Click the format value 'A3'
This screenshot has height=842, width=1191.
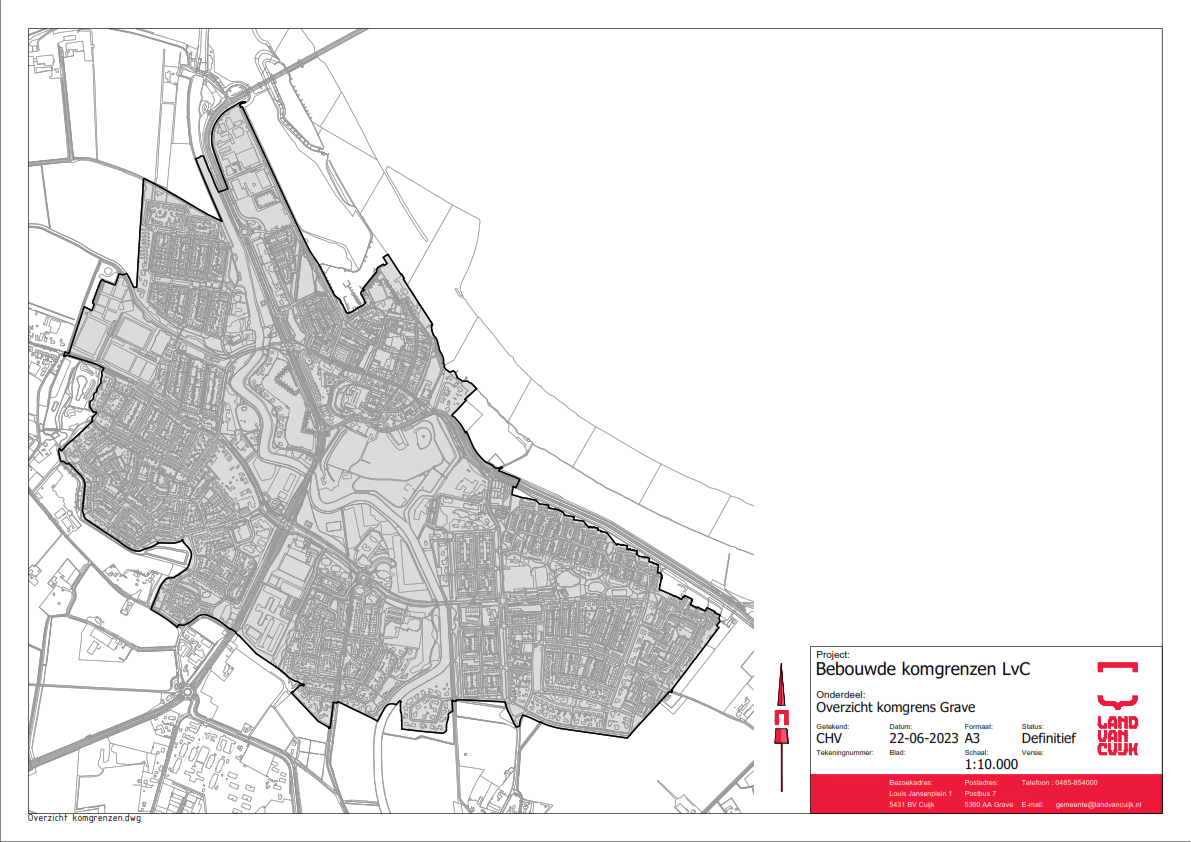coord(972,739)
